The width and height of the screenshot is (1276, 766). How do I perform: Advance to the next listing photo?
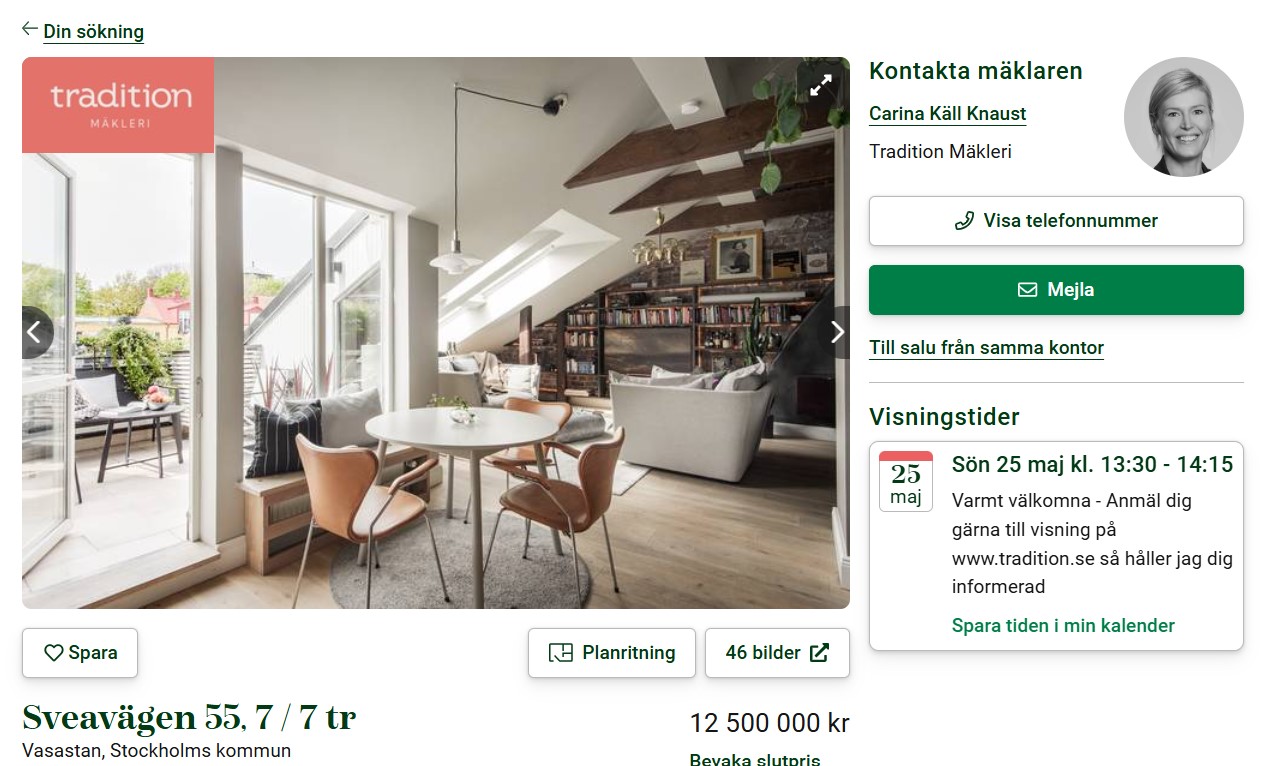pos(837,332)
